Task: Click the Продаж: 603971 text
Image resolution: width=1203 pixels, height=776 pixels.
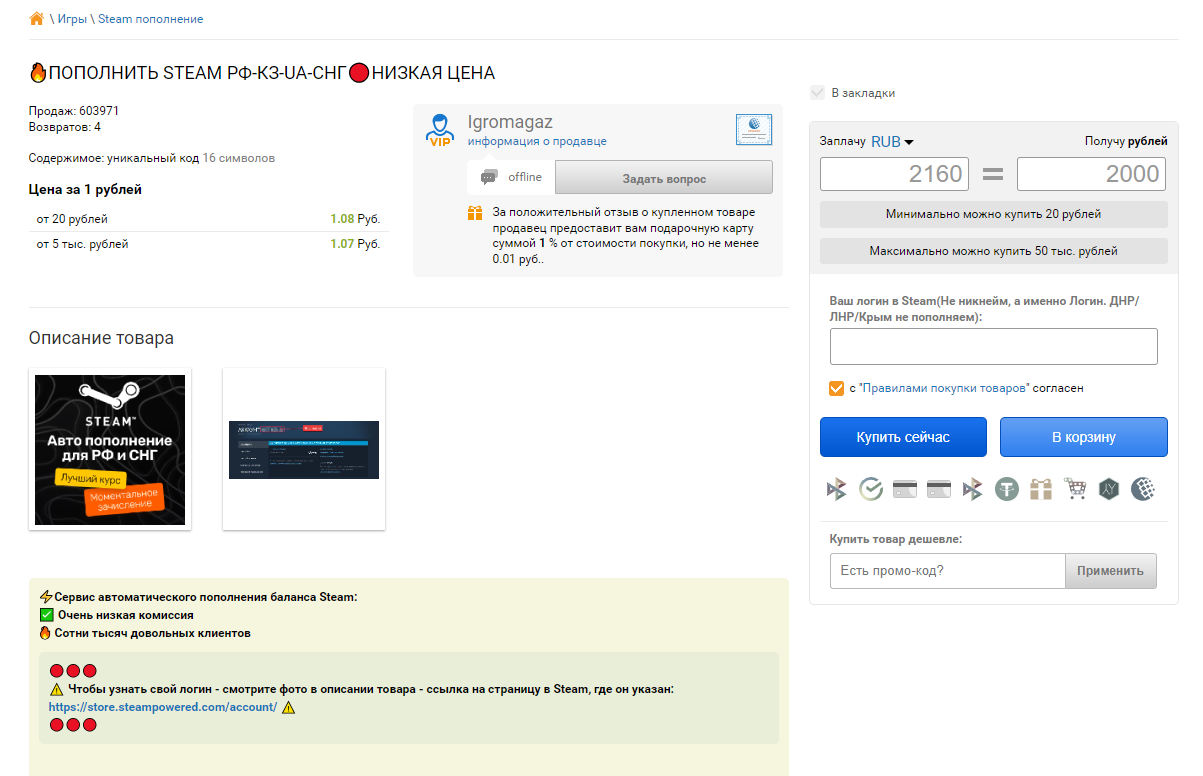Action: click(x=74, y=111)
